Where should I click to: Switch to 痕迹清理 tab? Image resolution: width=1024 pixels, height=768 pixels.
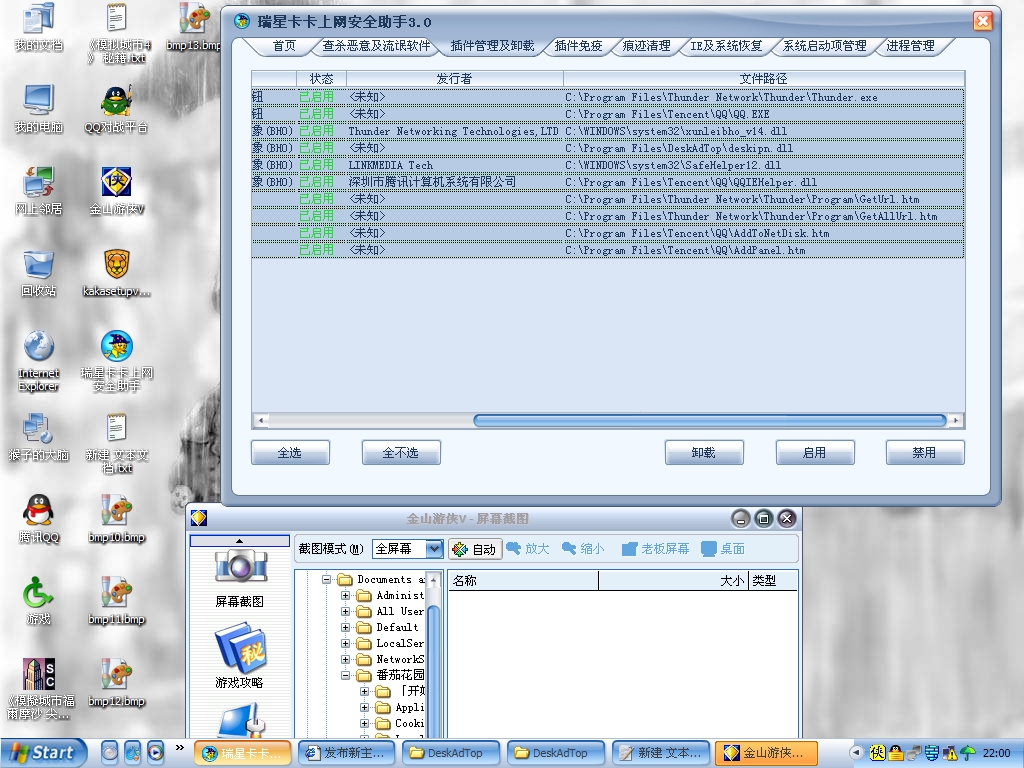(647, 46)
